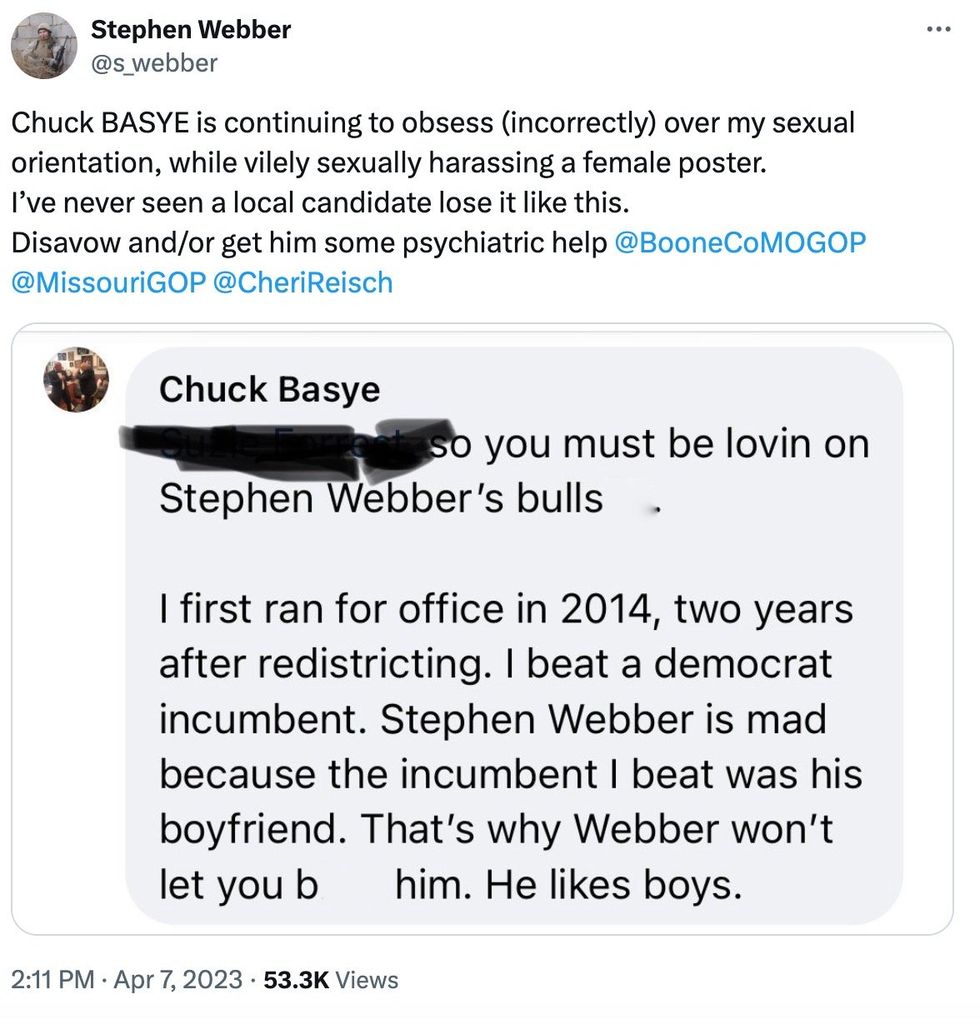View the 53.3K Views count
The width and height of the screenshot is (980, 1019).
pos(330,980)
